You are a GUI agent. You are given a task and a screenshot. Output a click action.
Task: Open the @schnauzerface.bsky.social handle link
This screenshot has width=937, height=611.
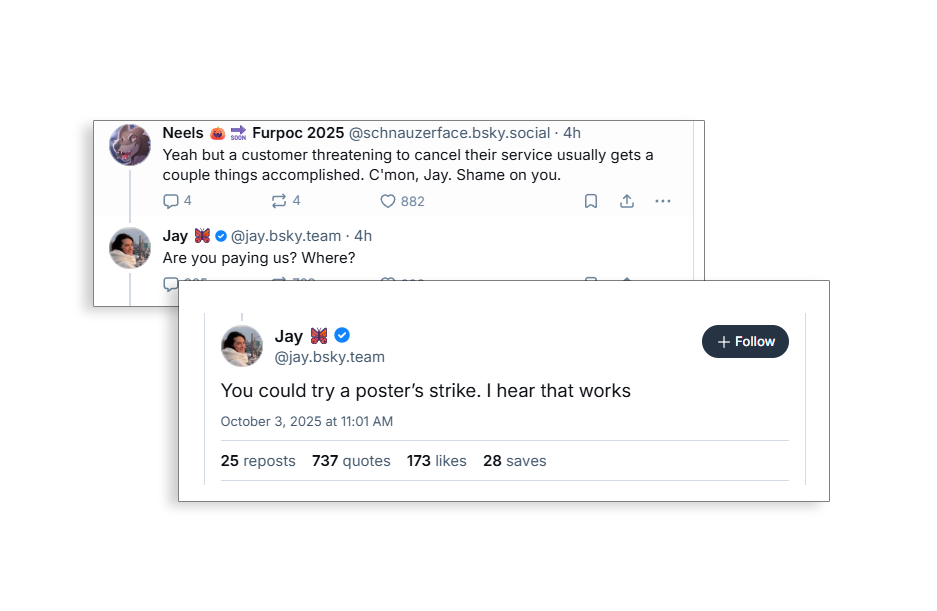[x=449, y=133]
